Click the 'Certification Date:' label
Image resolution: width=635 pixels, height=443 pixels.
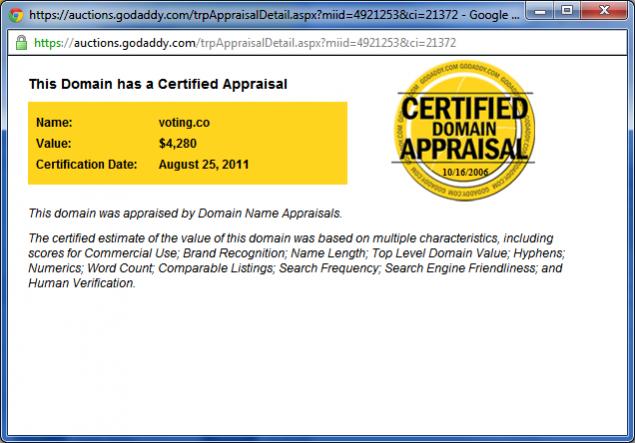(87, 164)
